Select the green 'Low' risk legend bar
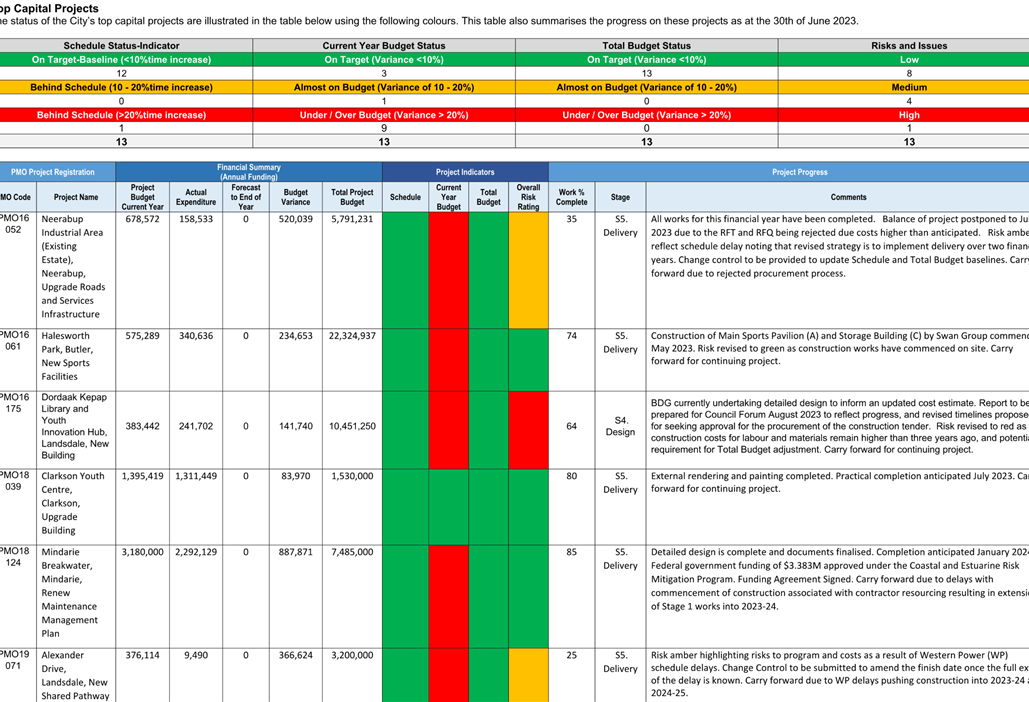Image resolution: width=1029 pixels, height=702 pixels. 909,60
